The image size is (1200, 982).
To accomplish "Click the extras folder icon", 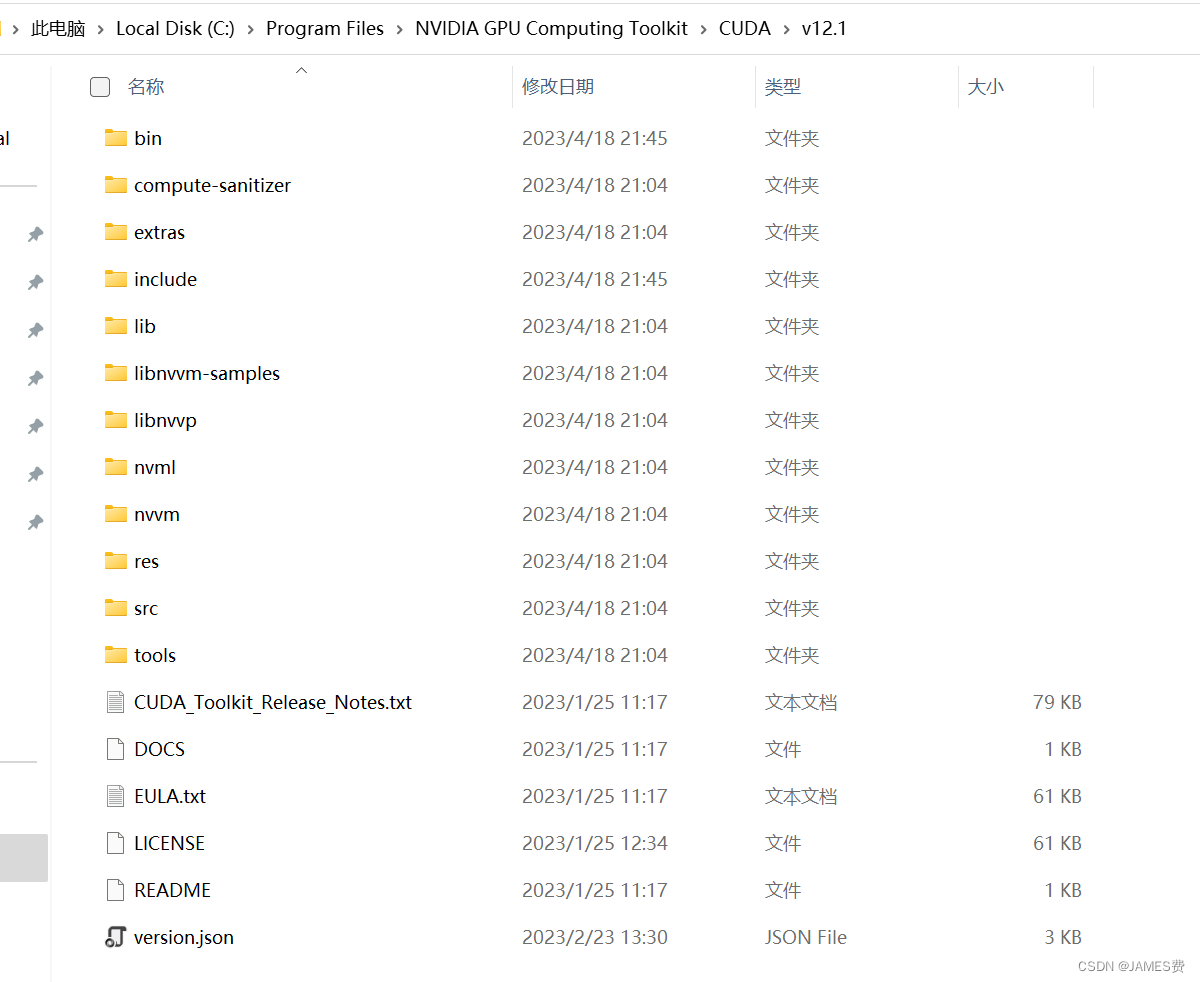I will (116, 232).
